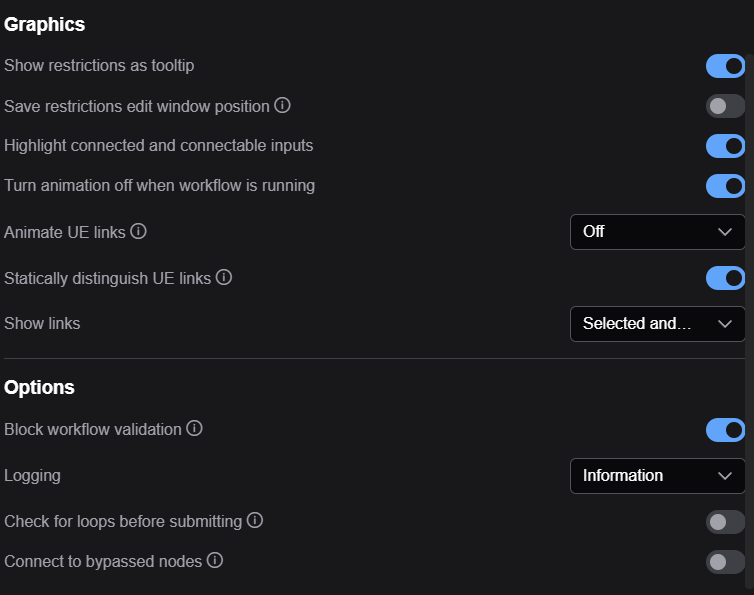Image resolution: width=754 pixels, height=595 pixels.
Task: Click info icon beside Animate UE links
Action: pyautogui.click(x=138, y=231)
